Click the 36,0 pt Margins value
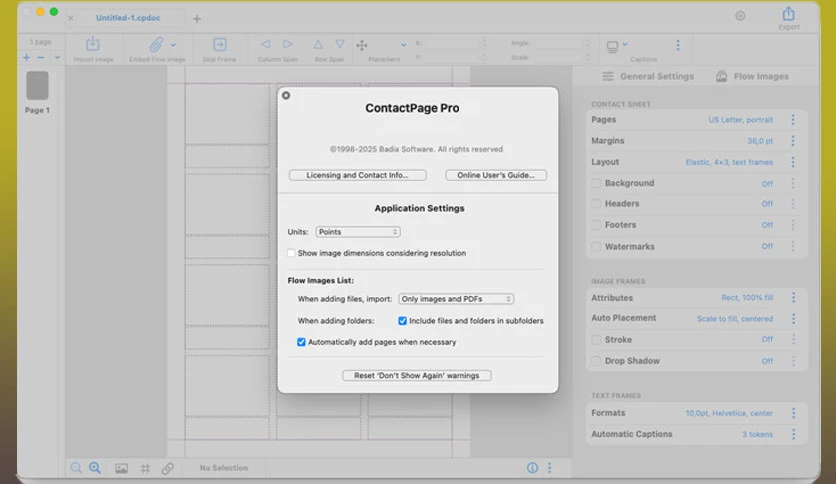Viewport: 836px width, 484px height. point(760,141)
